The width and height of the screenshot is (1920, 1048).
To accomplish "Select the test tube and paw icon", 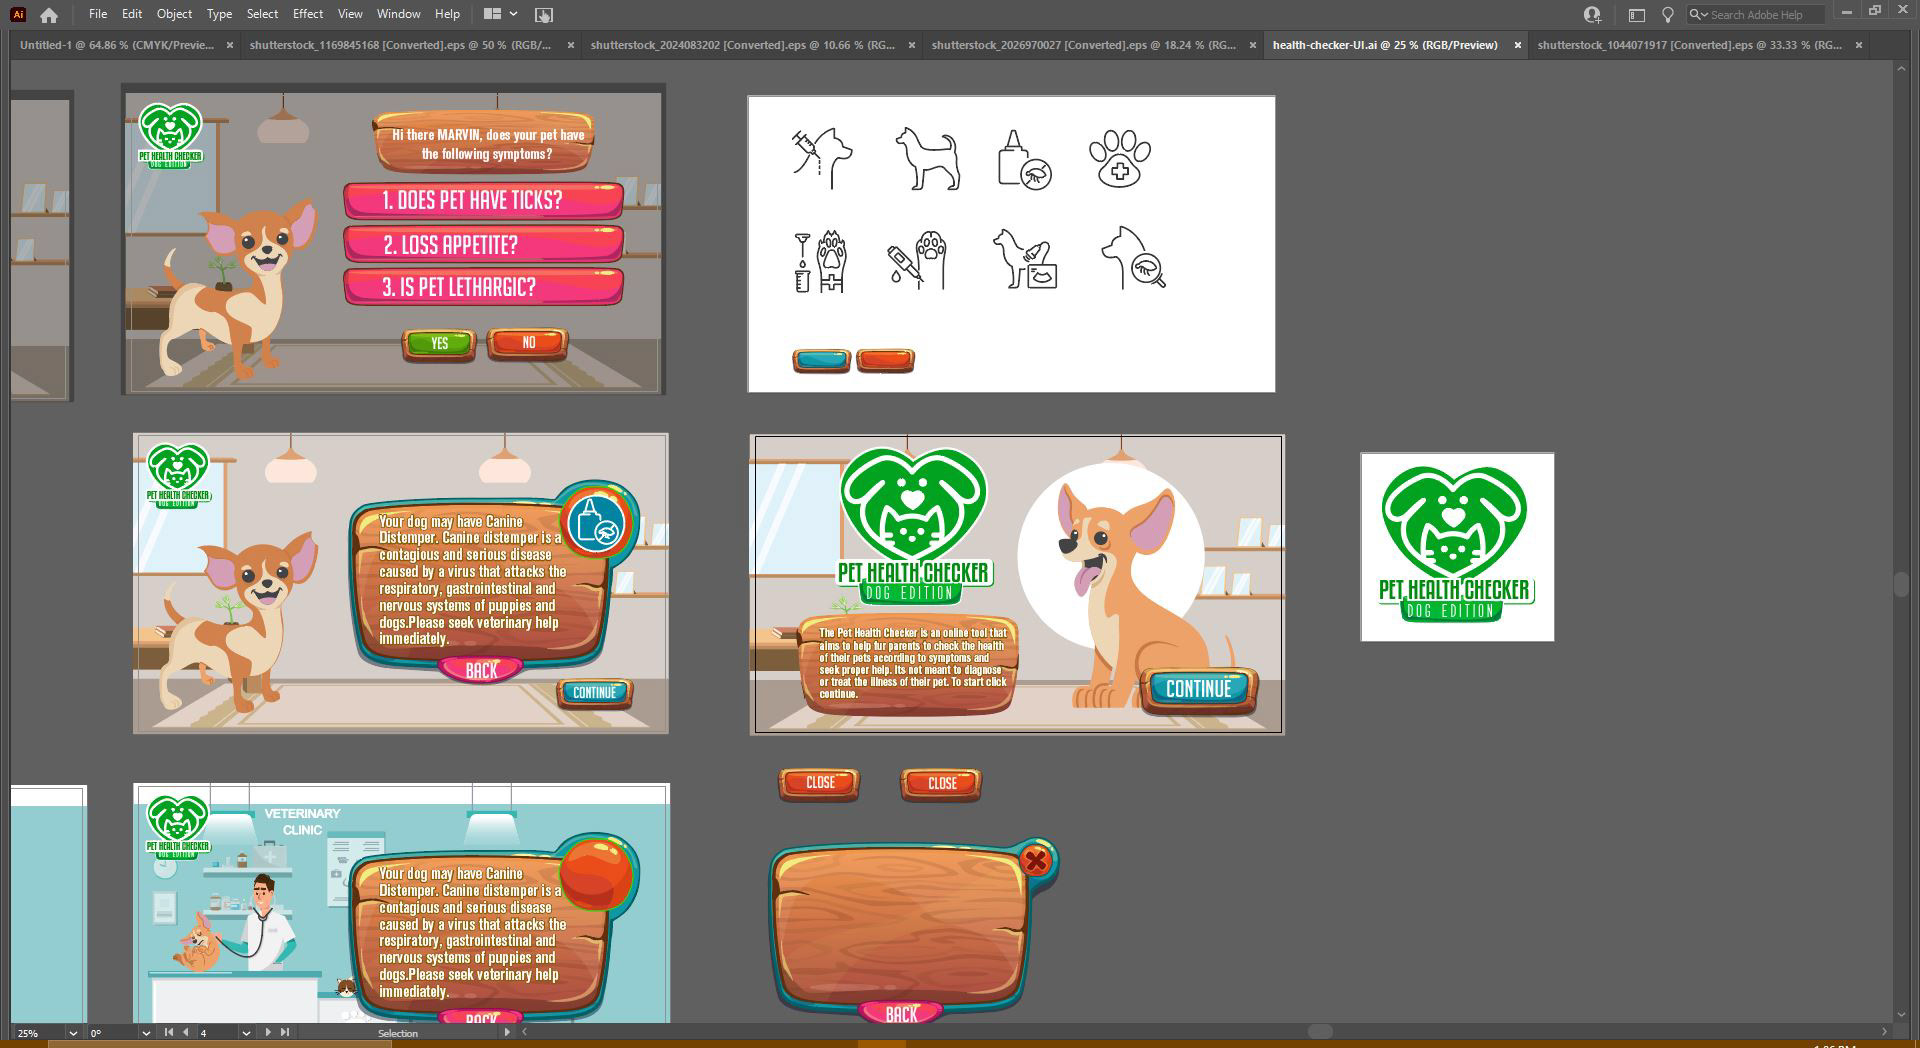I will pyautogui.click(x=820, y=261).
